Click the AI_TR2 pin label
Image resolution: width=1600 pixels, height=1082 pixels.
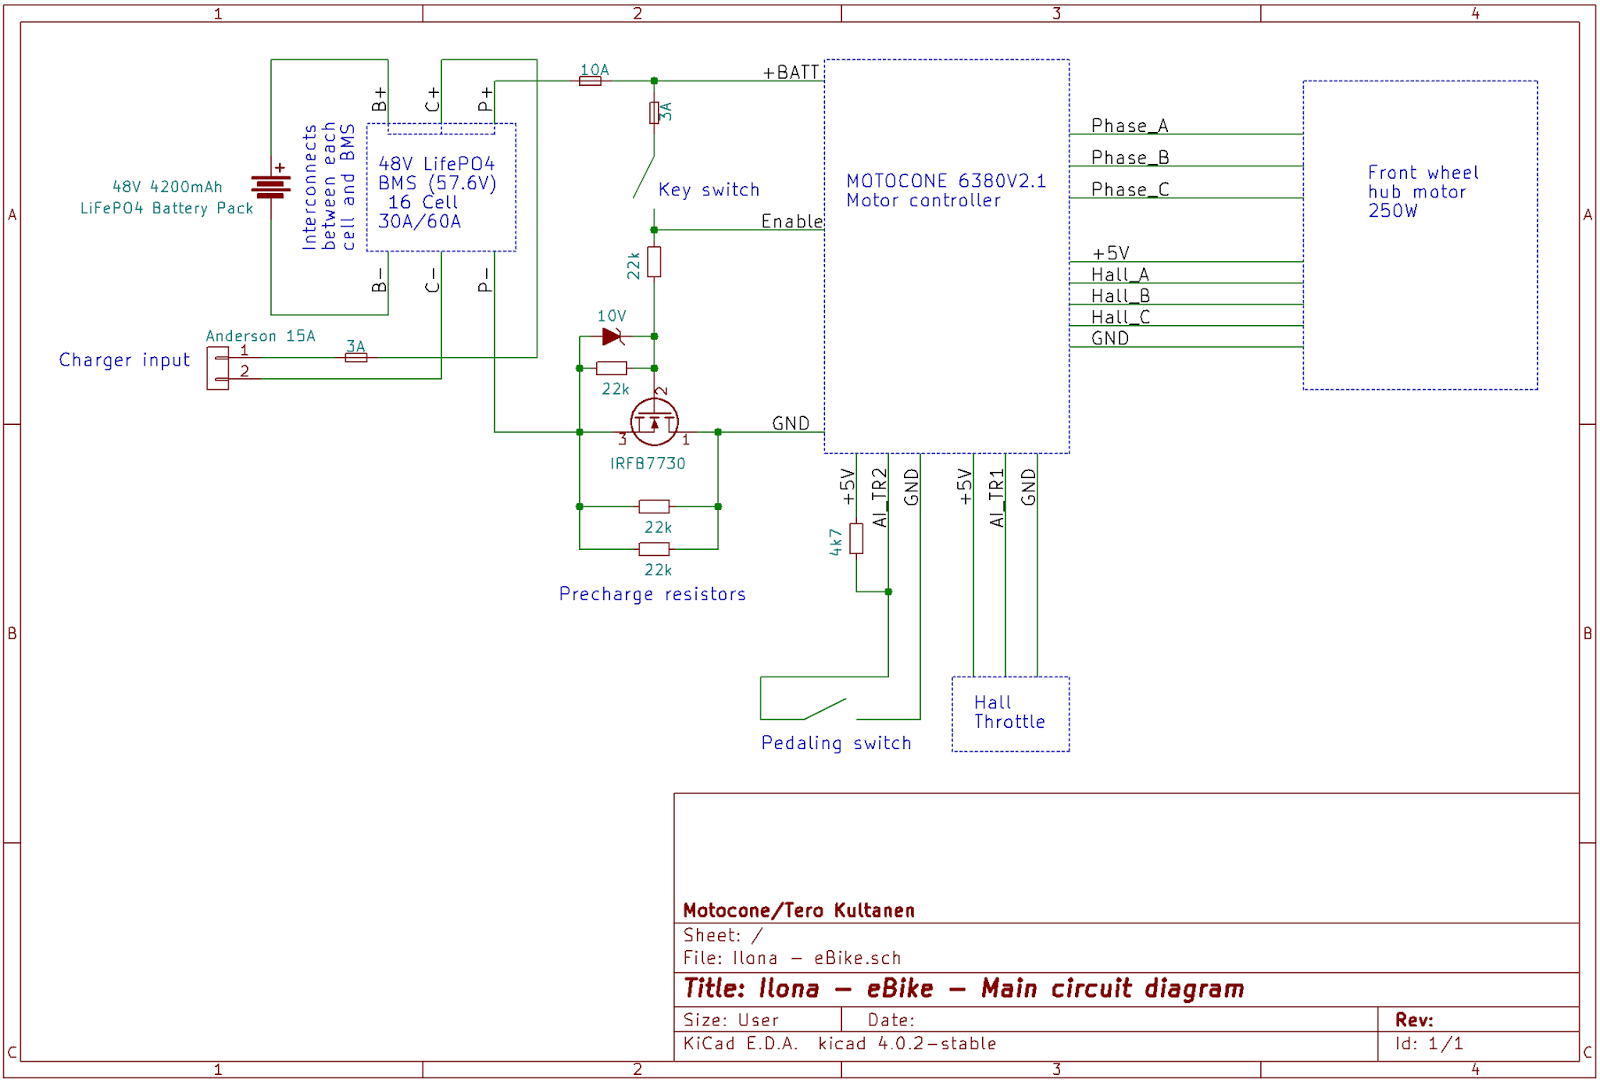(879, 497)
